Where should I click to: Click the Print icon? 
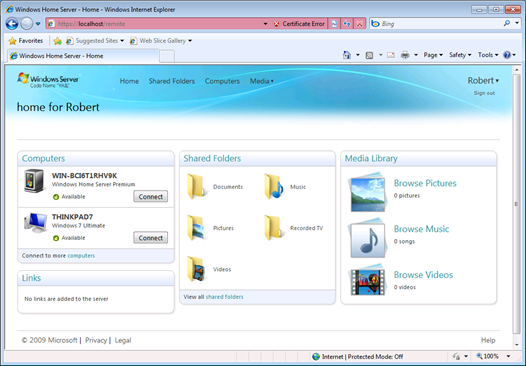pyautogui.click(x=405, y=55)
